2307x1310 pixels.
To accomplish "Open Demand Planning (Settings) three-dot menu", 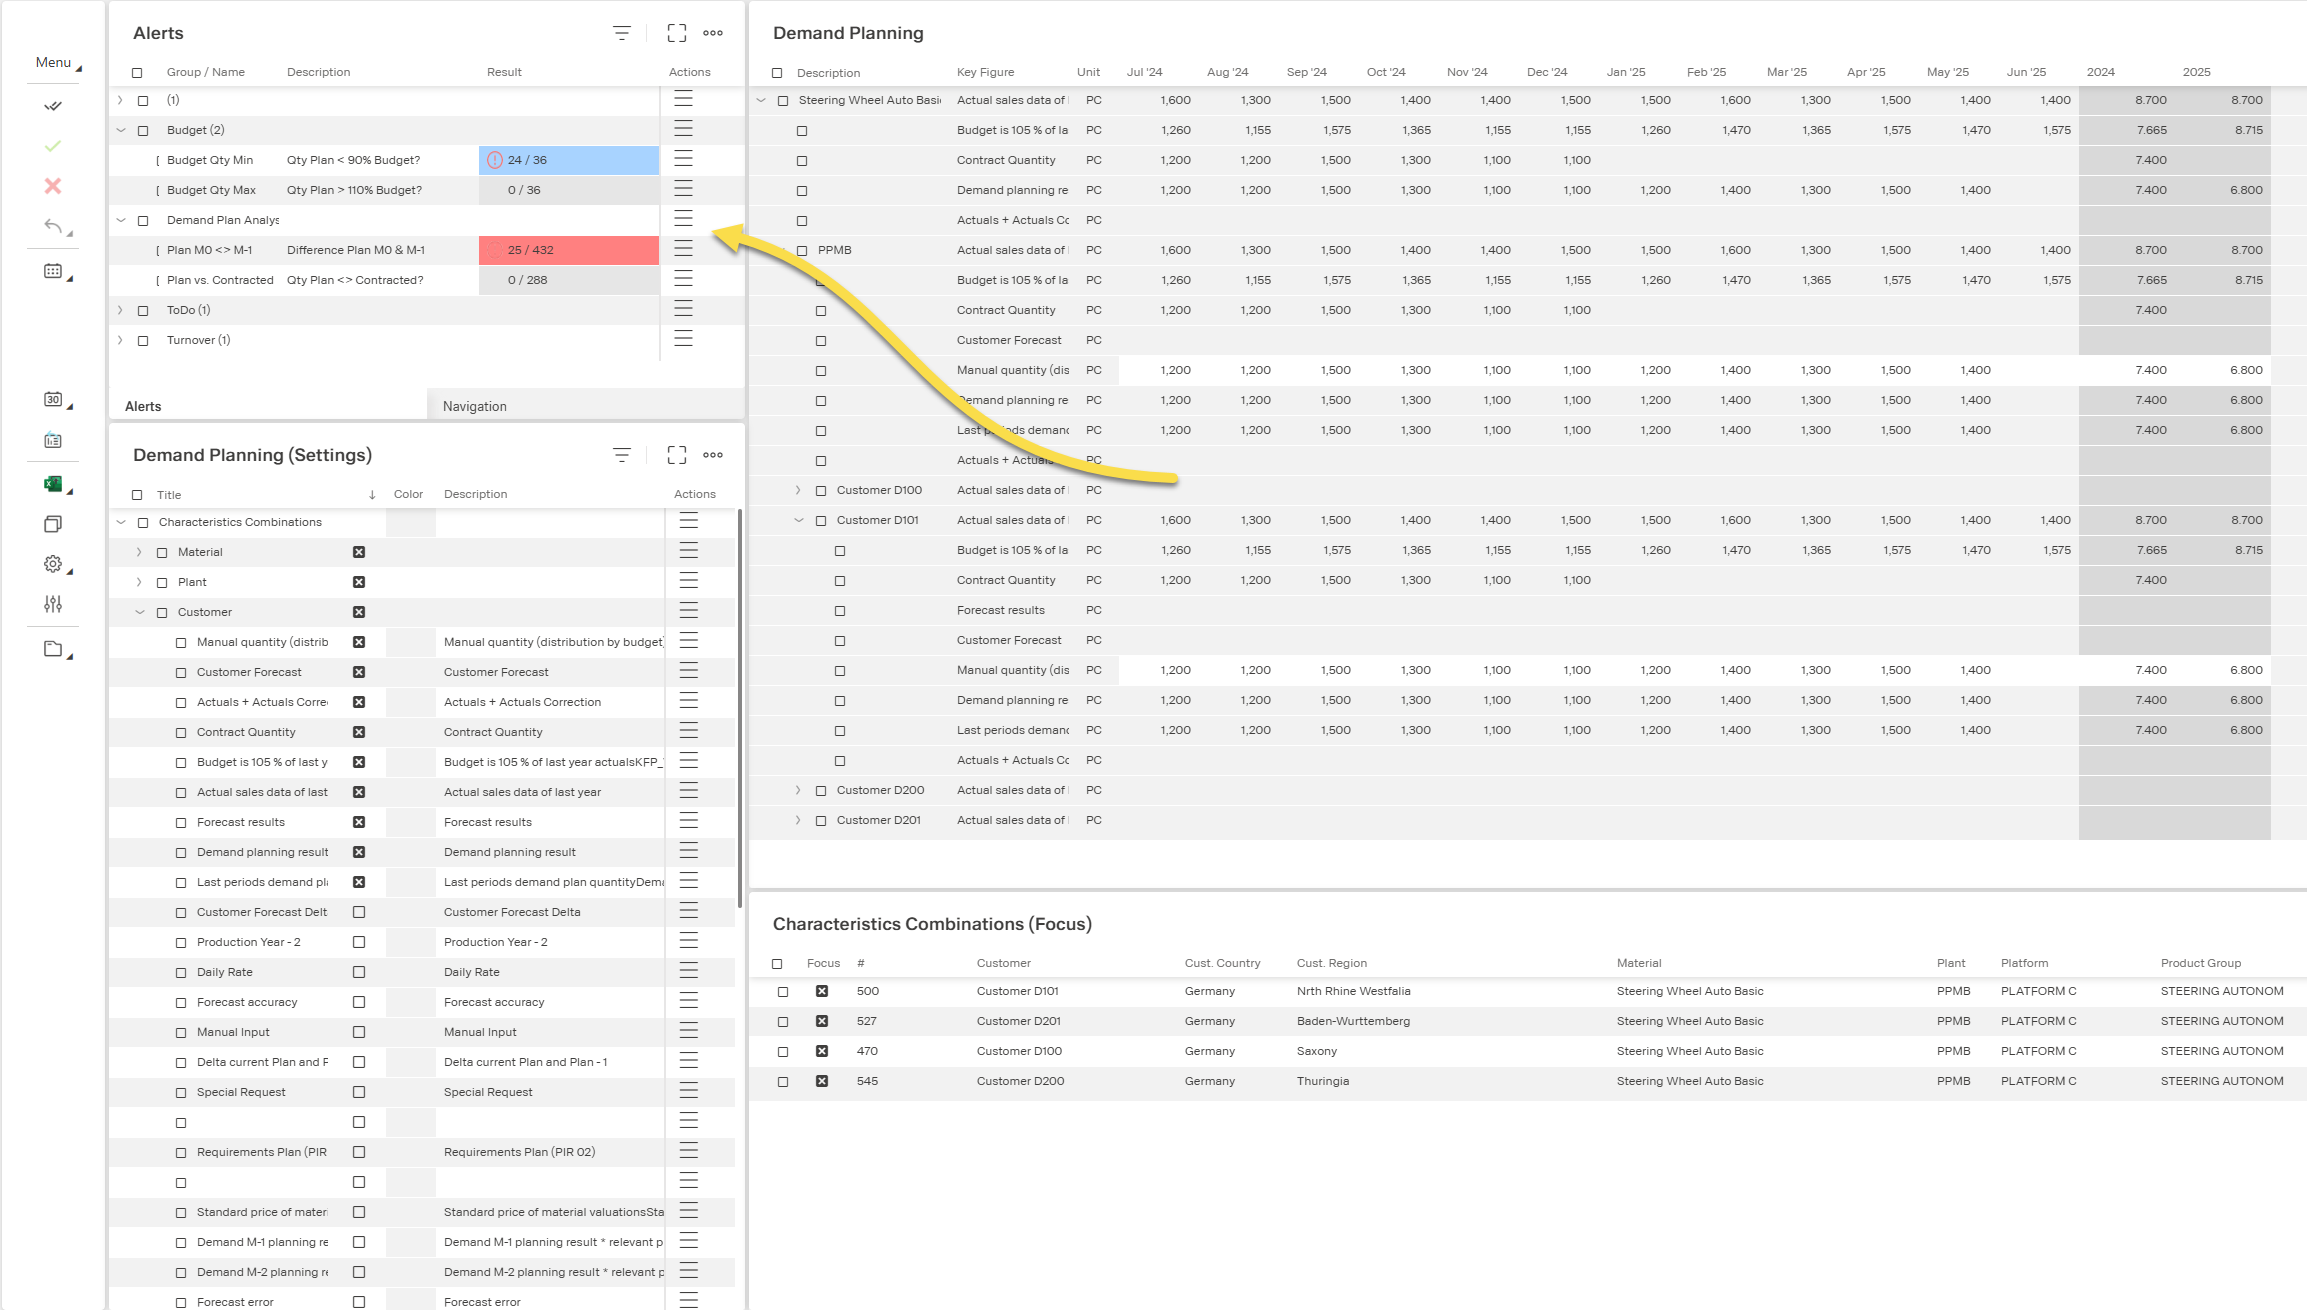I will (x=713, y=455).
